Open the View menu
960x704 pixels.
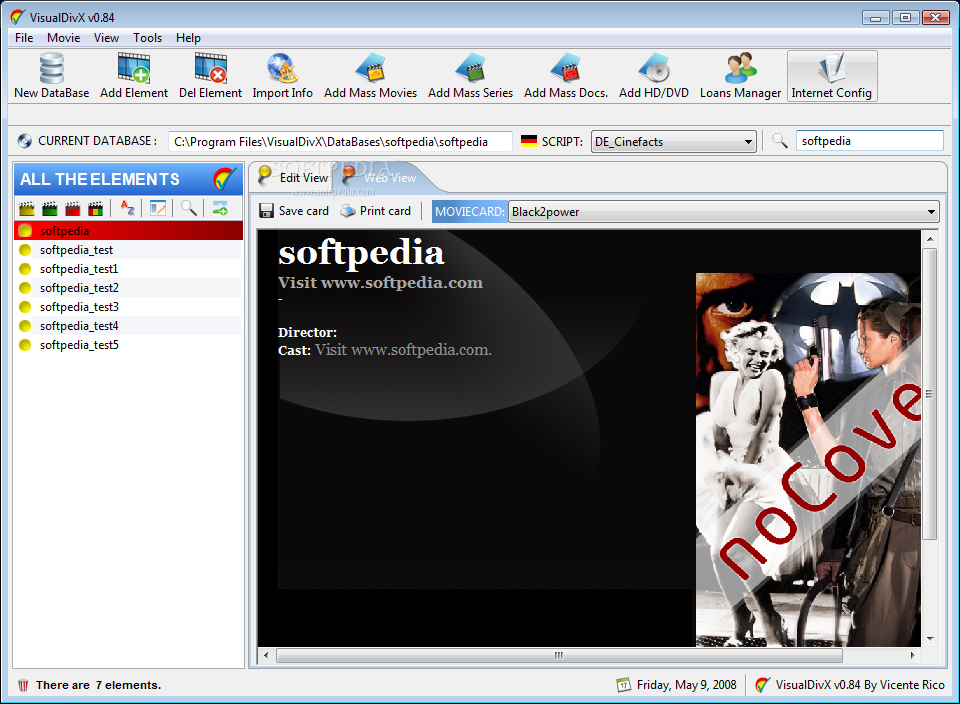pos(106,38)
